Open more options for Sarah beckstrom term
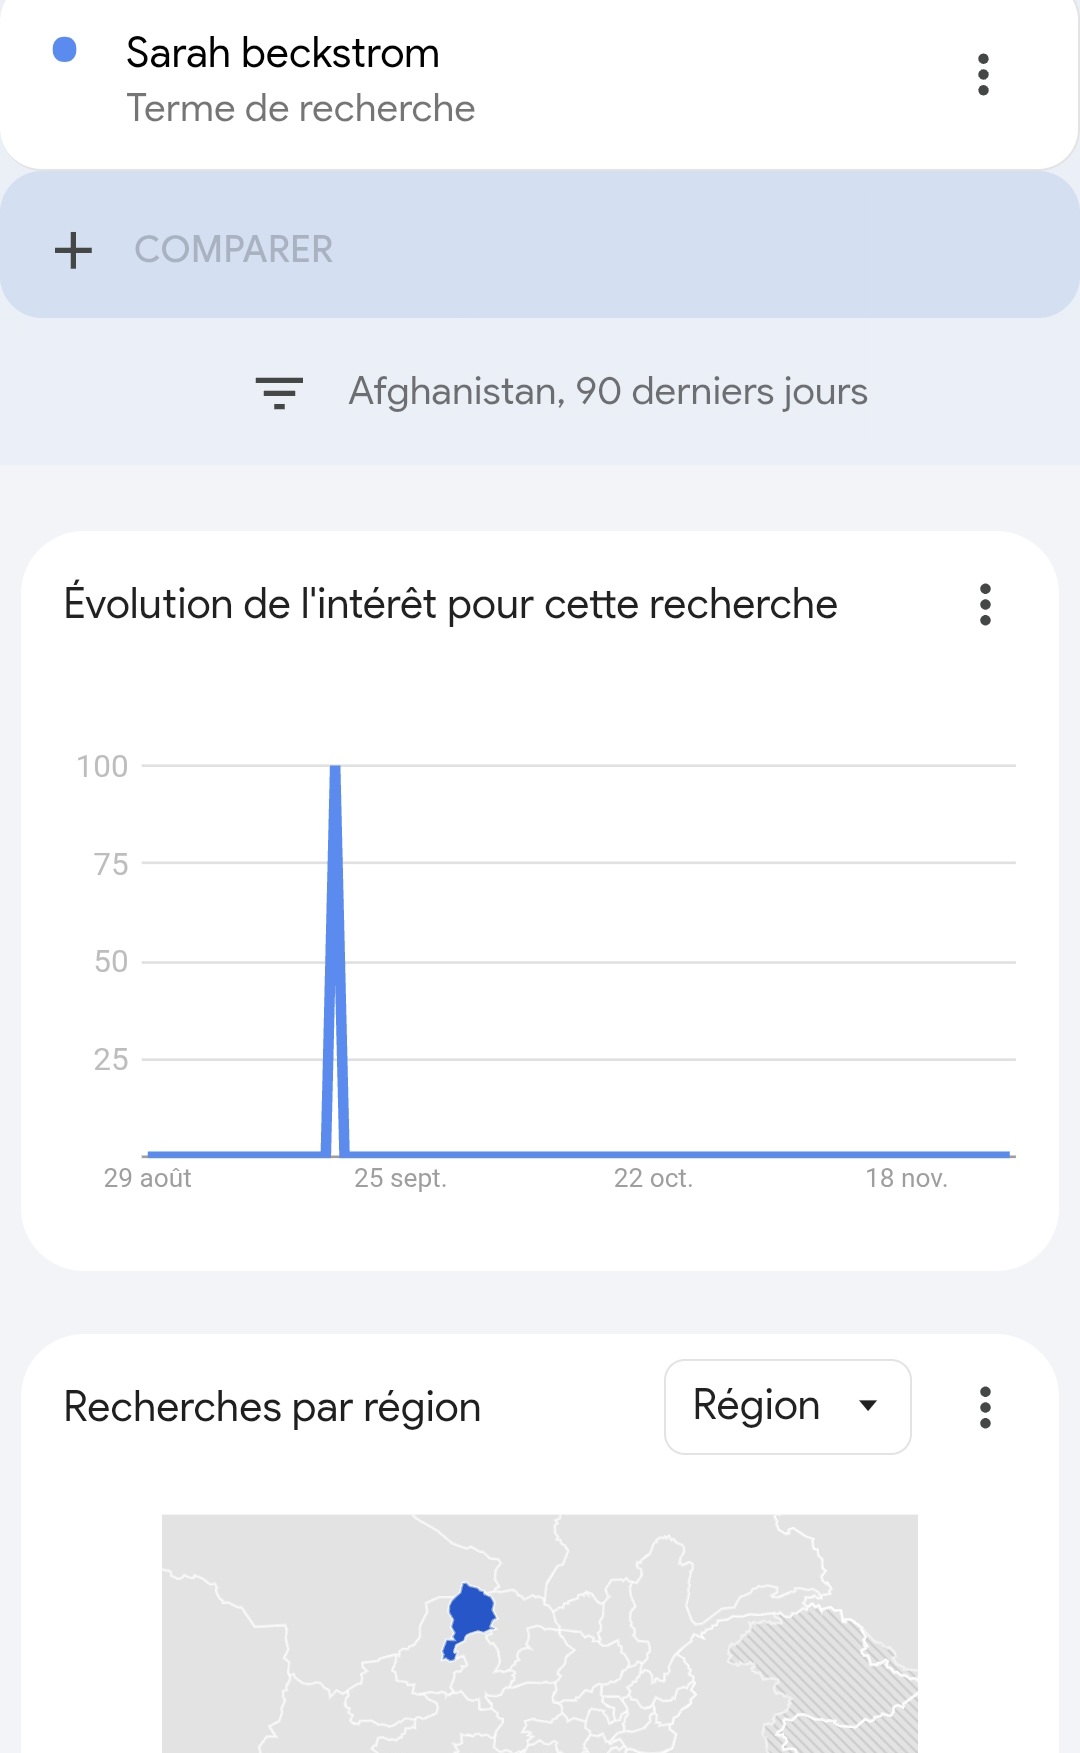Screen dimensions: 1080x1753 point(983,75)
